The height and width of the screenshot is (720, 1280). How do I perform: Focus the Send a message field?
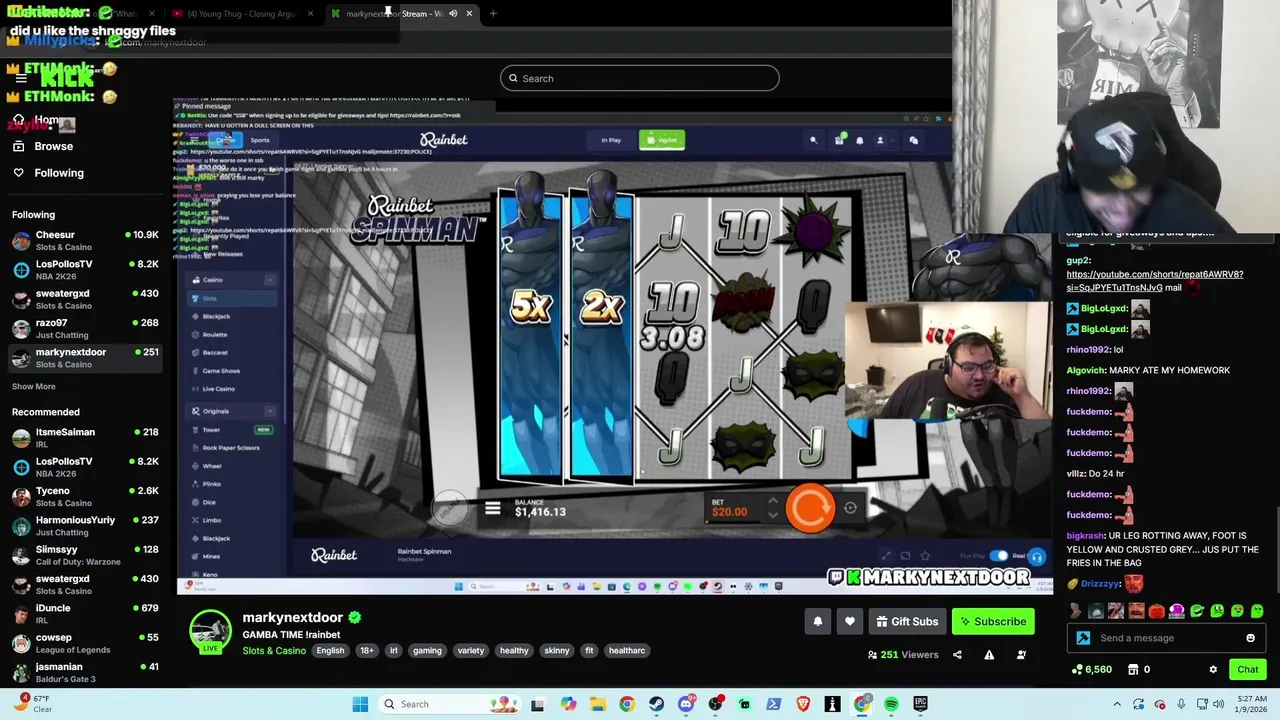coord(1165,638)
